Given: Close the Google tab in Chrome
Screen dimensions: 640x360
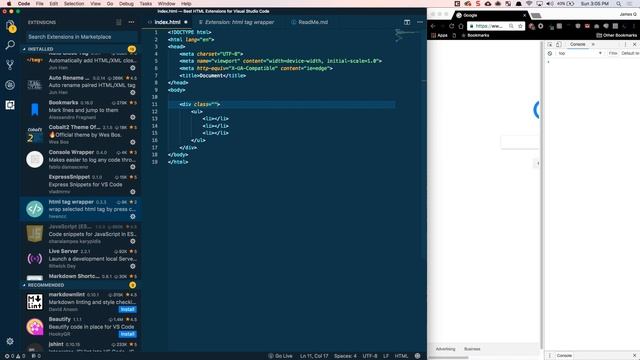Looking at the screenshot, I should coord(524,15).
